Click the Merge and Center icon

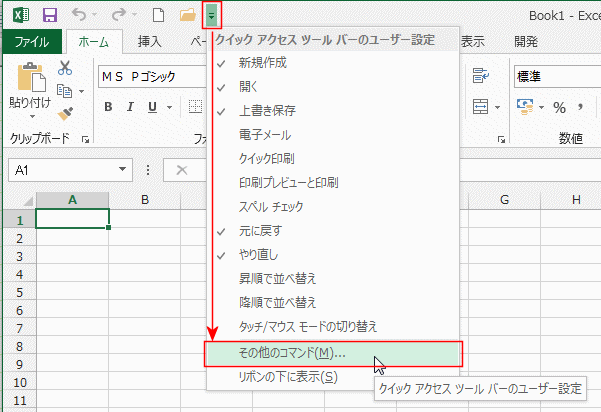480,107
